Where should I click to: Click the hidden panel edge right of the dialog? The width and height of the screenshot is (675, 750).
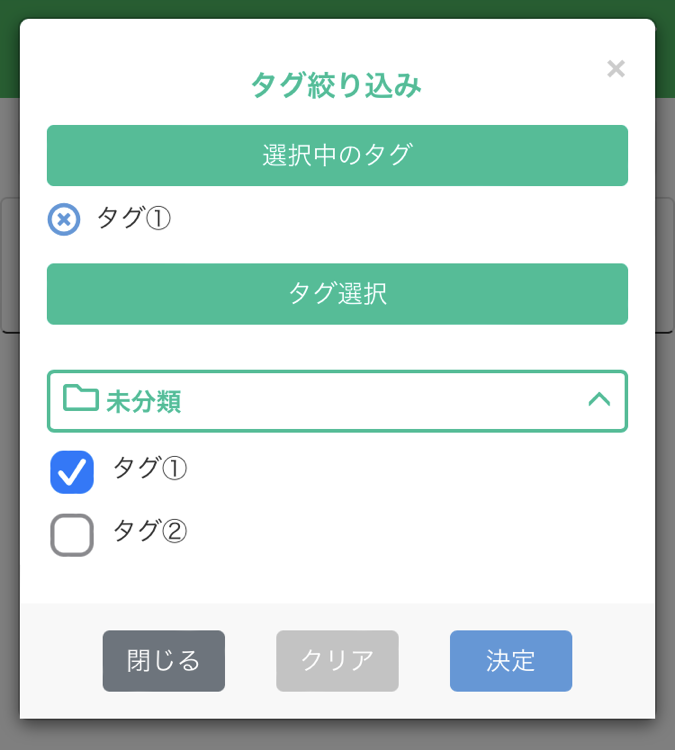point(665,265)
